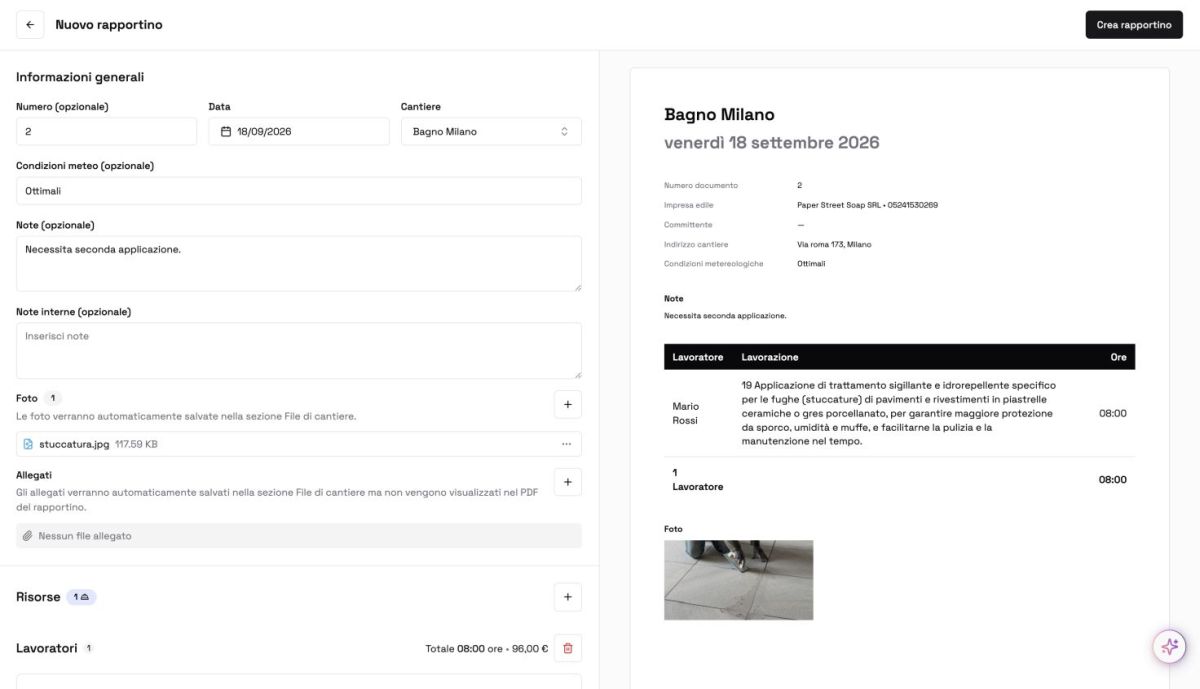Click the Crea rapportino button
Screen dimensions: 1200x689
(1134, 25)
